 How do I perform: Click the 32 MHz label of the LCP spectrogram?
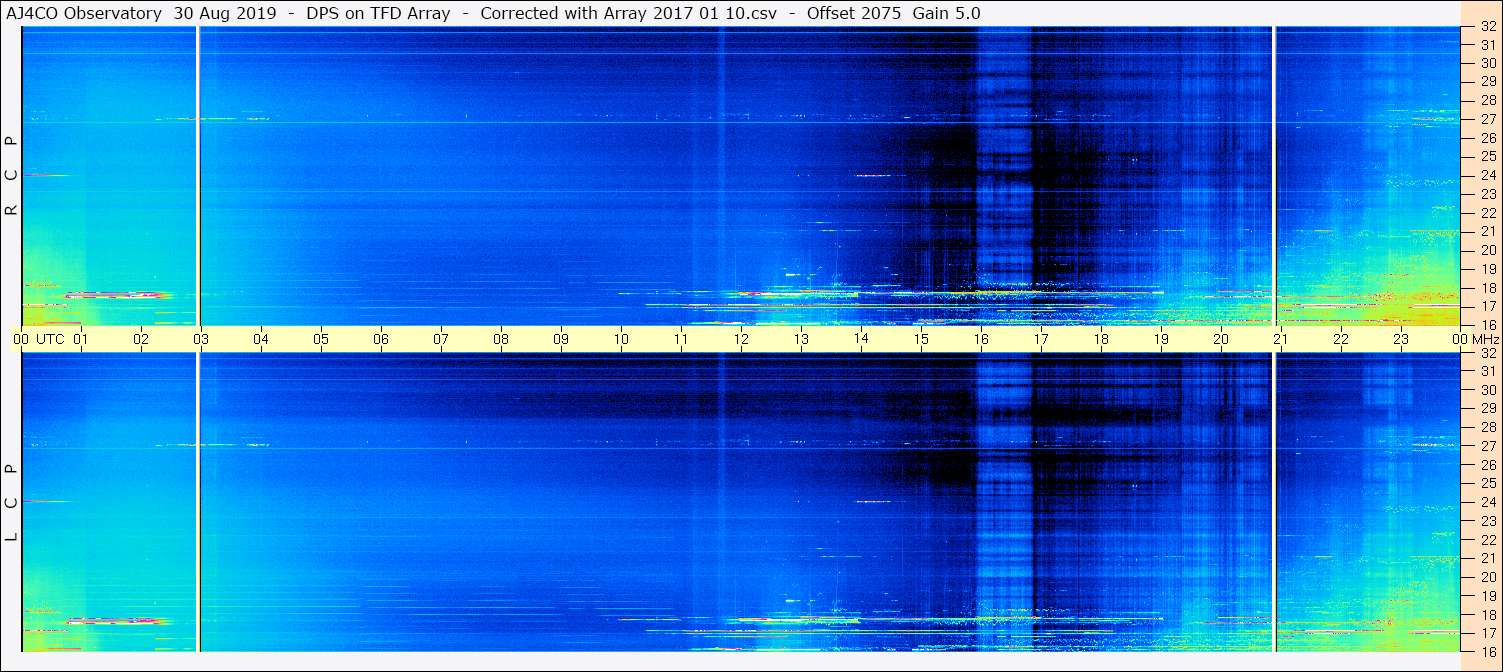1487,353
